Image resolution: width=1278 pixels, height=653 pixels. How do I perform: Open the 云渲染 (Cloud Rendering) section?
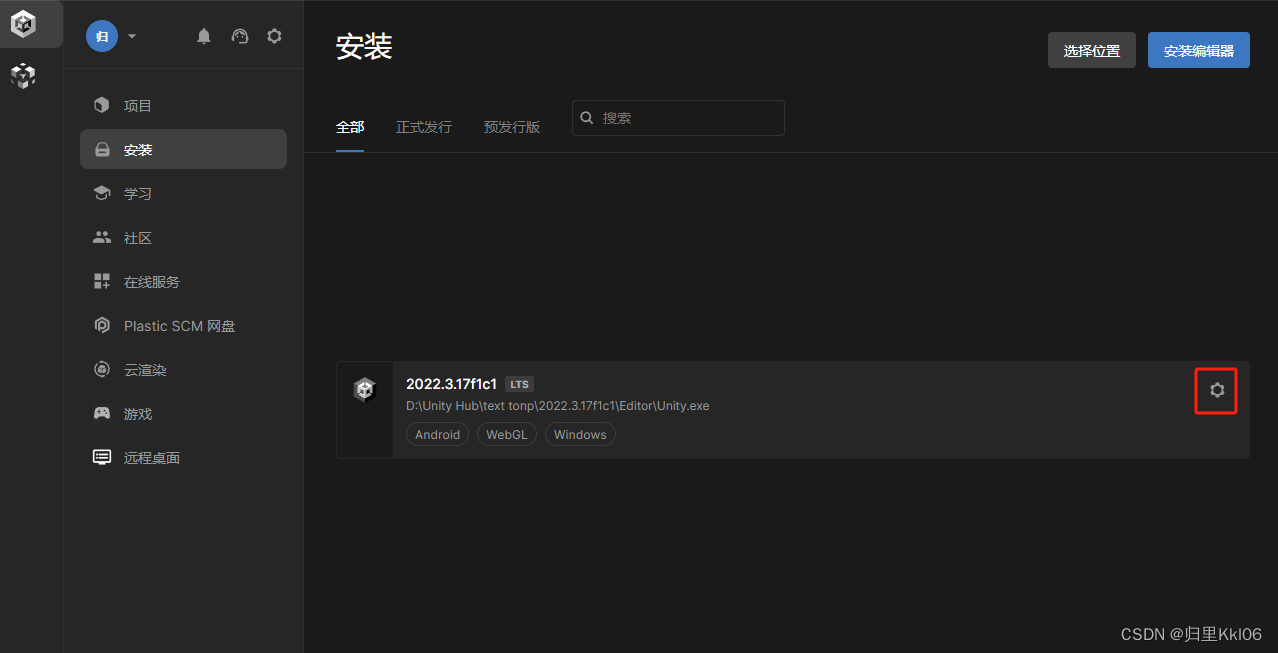click(143, 369)
